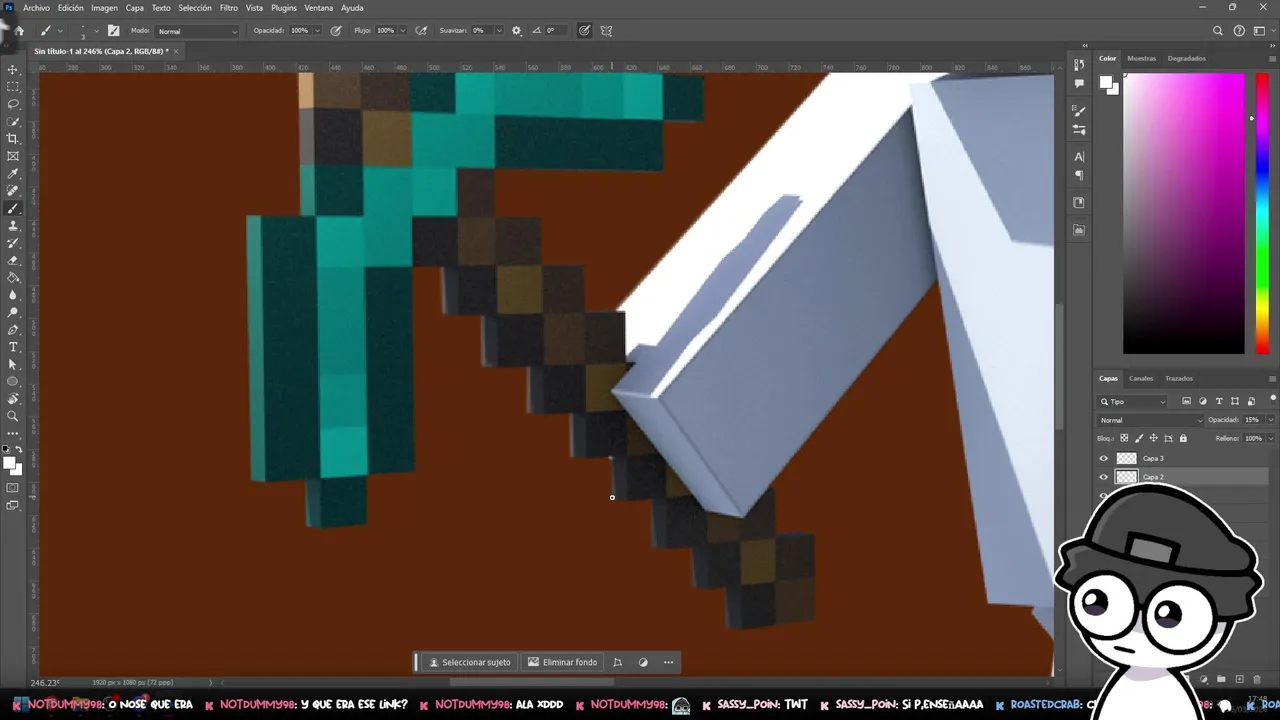The height and width of the screenshot is (720, 1280).
Task: Open layer filter Tipo dropdown
Action: click(x=1132, y=401)
